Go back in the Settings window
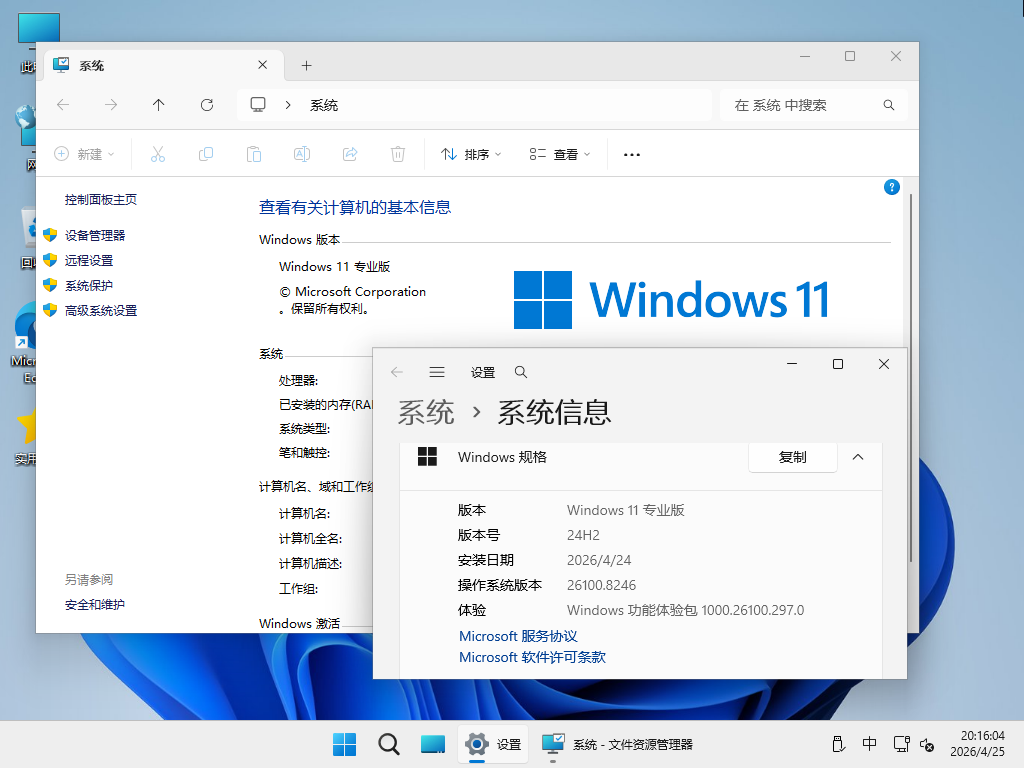1024x768 pixels. coord(396,372)
